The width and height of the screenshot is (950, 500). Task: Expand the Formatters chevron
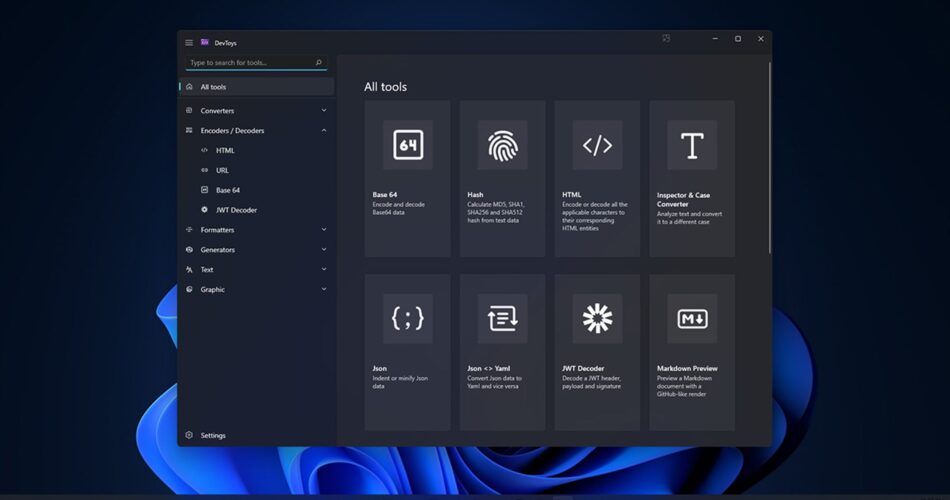coord(324,230)
